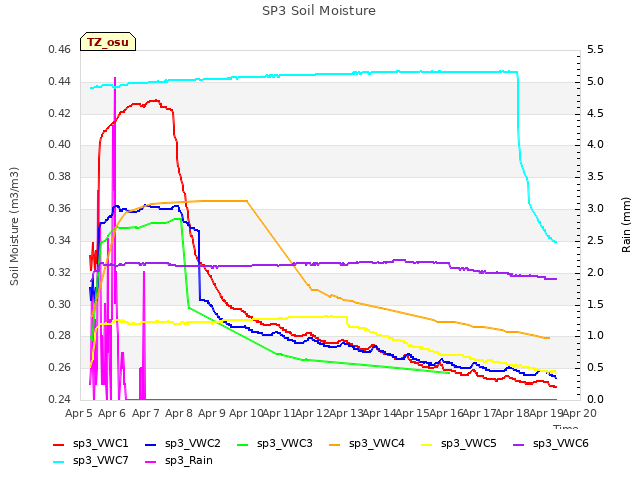The width and height of the screenshot is (640, 480).
Task: Click the Apr 20 x-axis label
Action: [579, 413]
